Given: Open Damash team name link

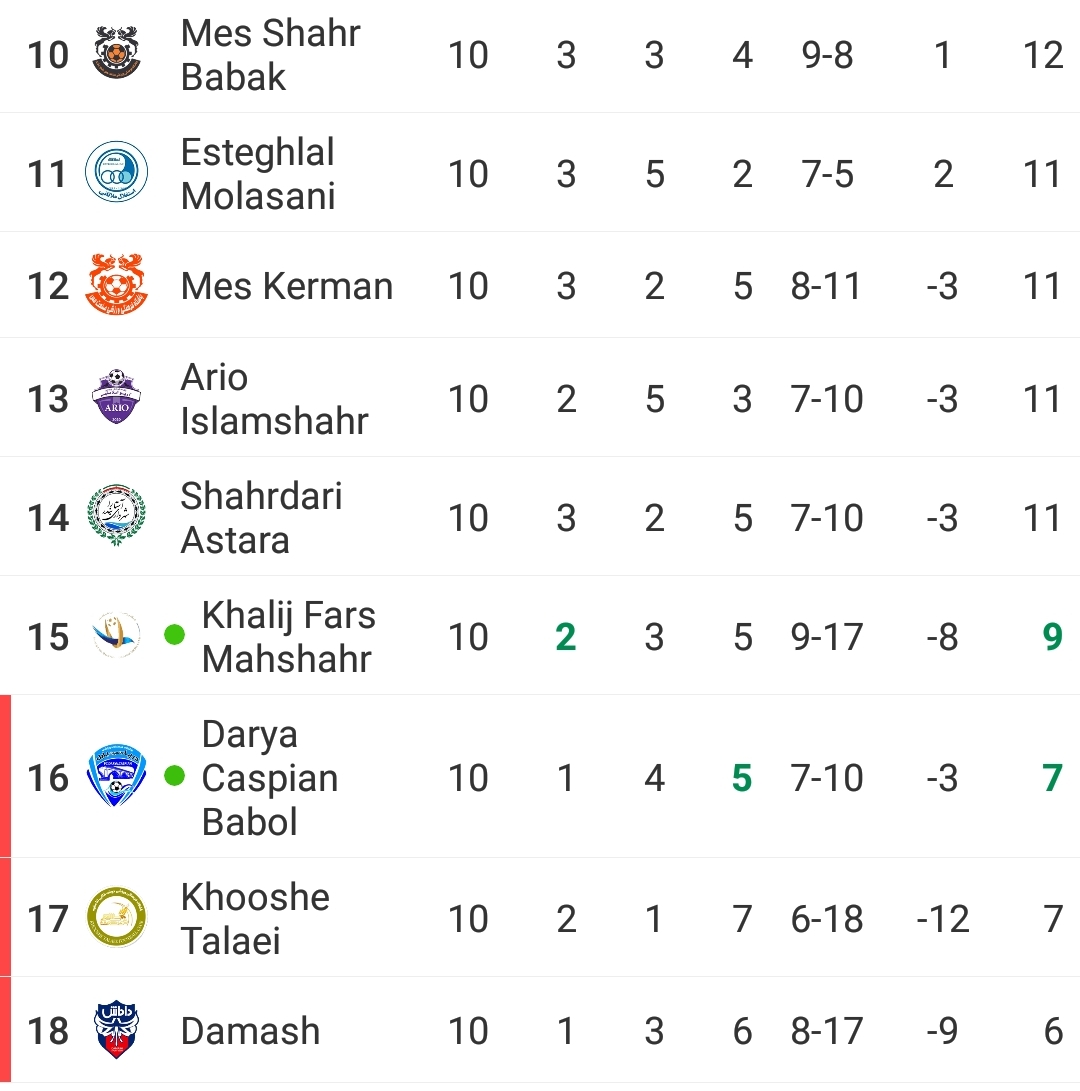Looking at the screenshot, I should pyautogui.click(x=250, y=1030).
